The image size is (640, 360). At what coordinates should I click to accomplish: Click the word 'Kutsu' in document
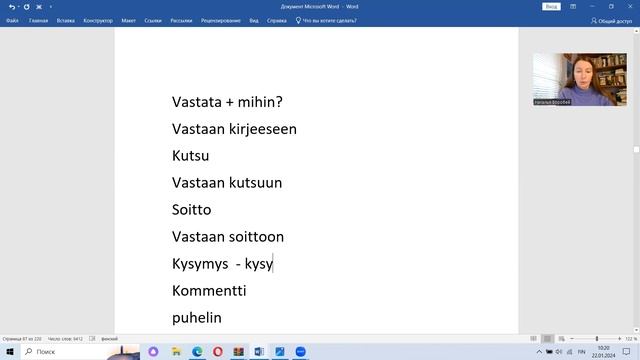point(191,156)
